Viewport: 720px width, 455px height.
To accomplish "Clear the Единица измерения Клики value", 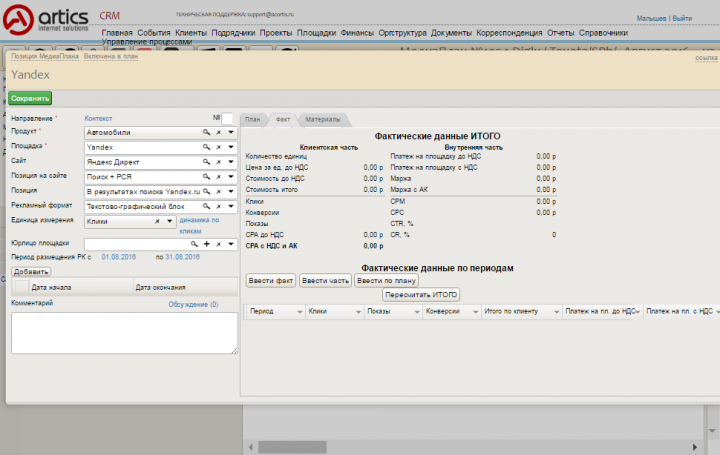I will coord(158,221).
